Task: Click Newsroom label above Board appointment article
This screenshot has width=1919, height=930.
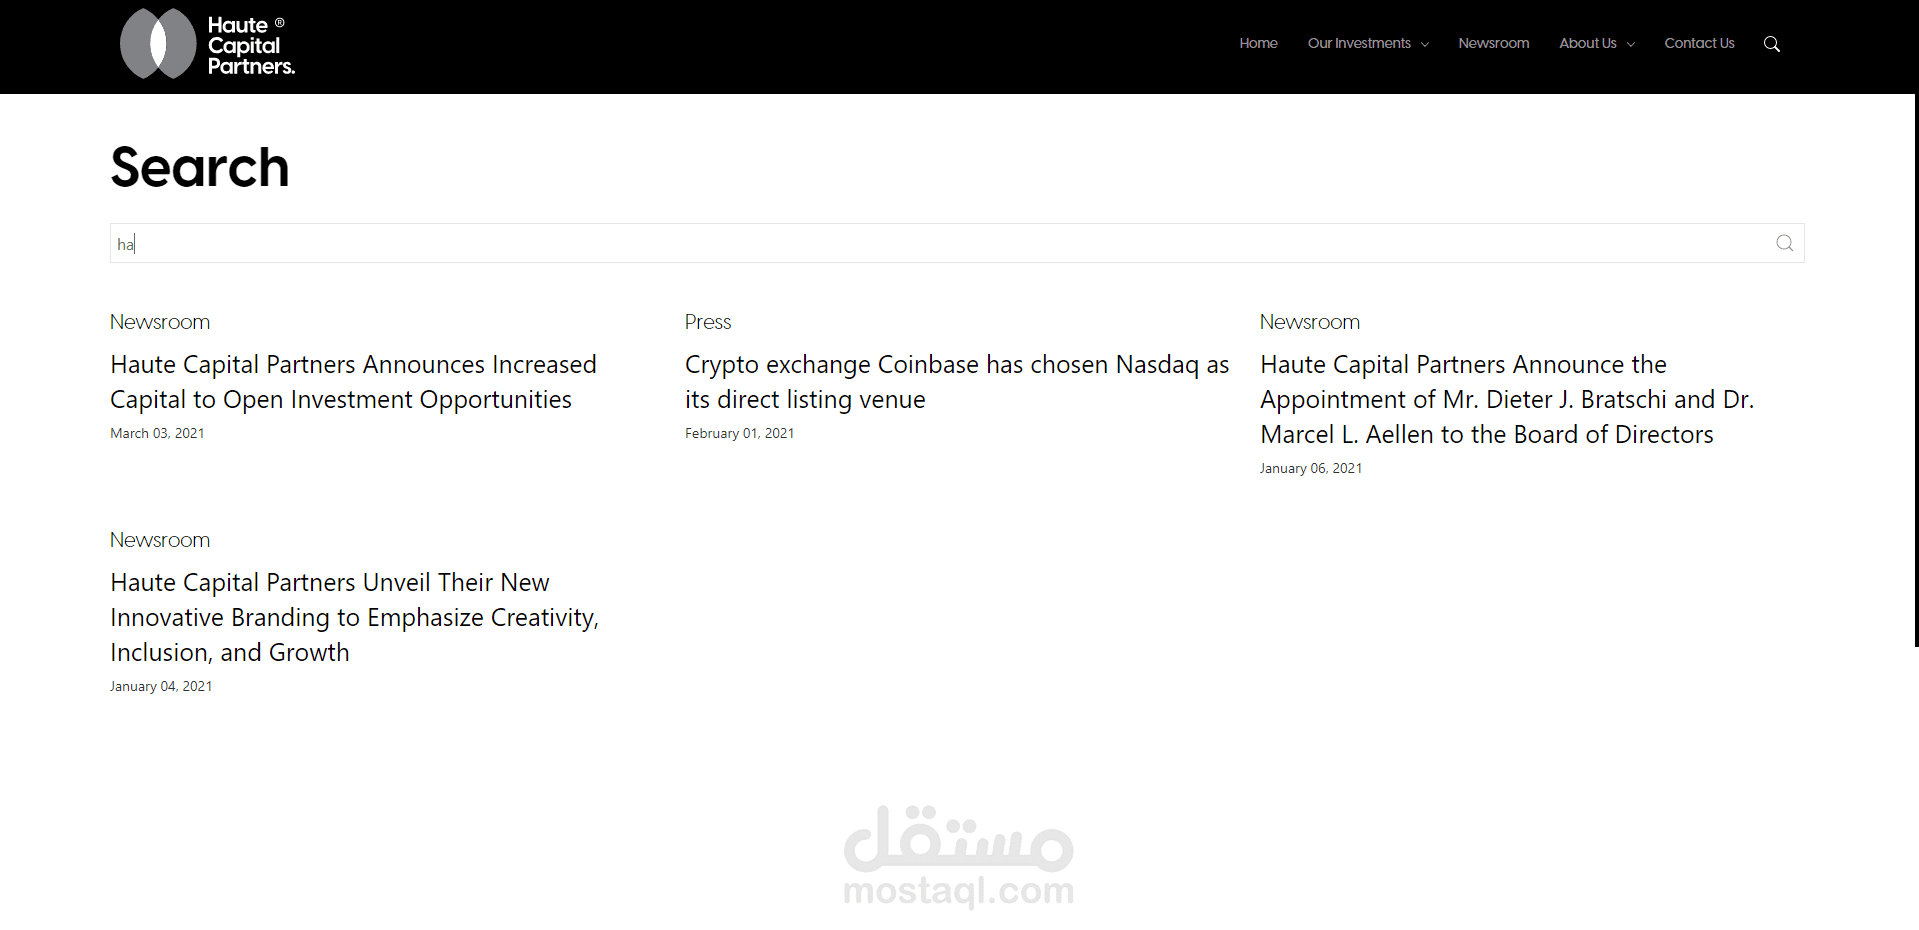Action: tap(1310, 322)
